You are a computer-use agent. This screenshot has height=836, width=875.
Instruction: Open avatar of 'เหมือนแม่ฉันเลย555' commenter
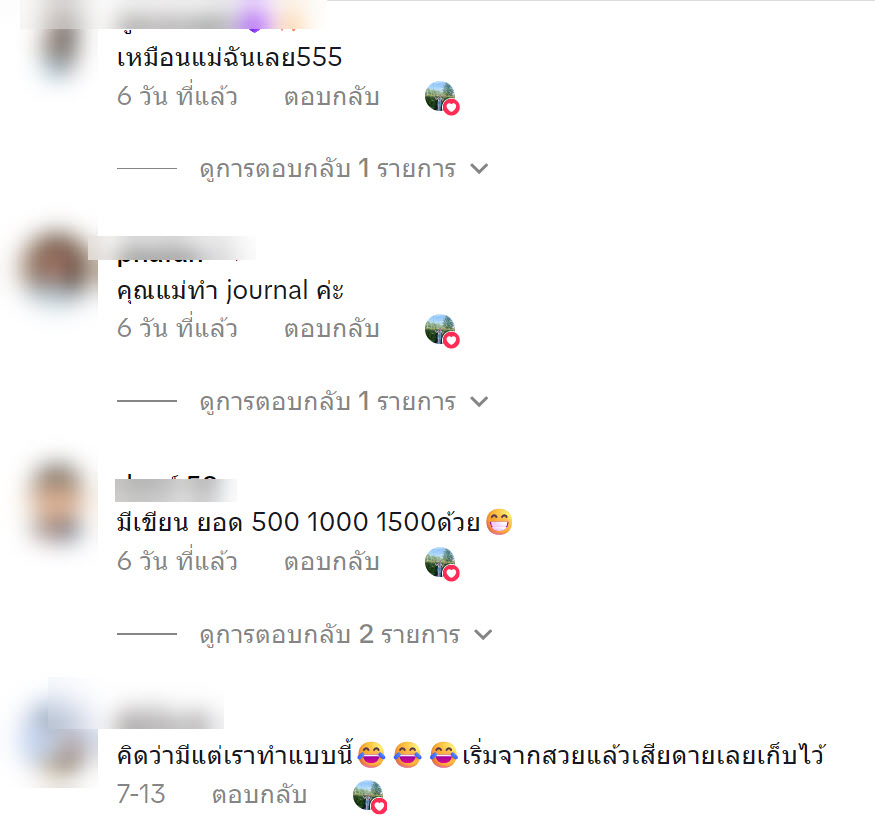(59, 47)
